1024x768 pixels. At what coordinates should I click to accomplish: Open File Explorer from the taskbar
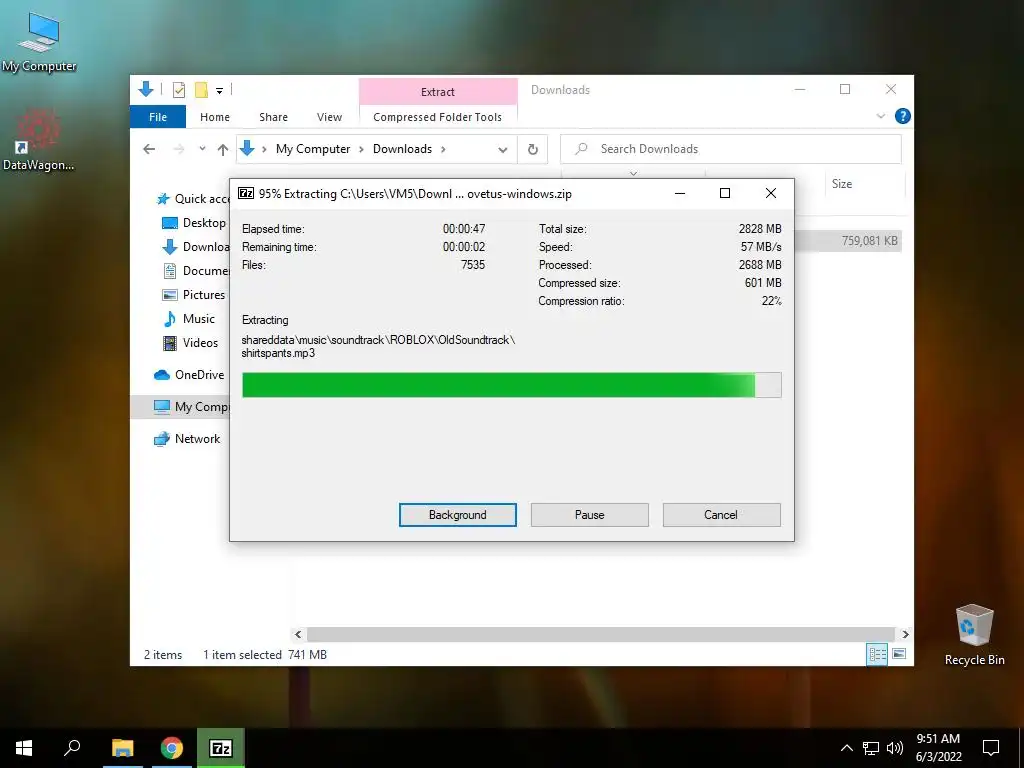pyautogui.click(x=122, y=748)
